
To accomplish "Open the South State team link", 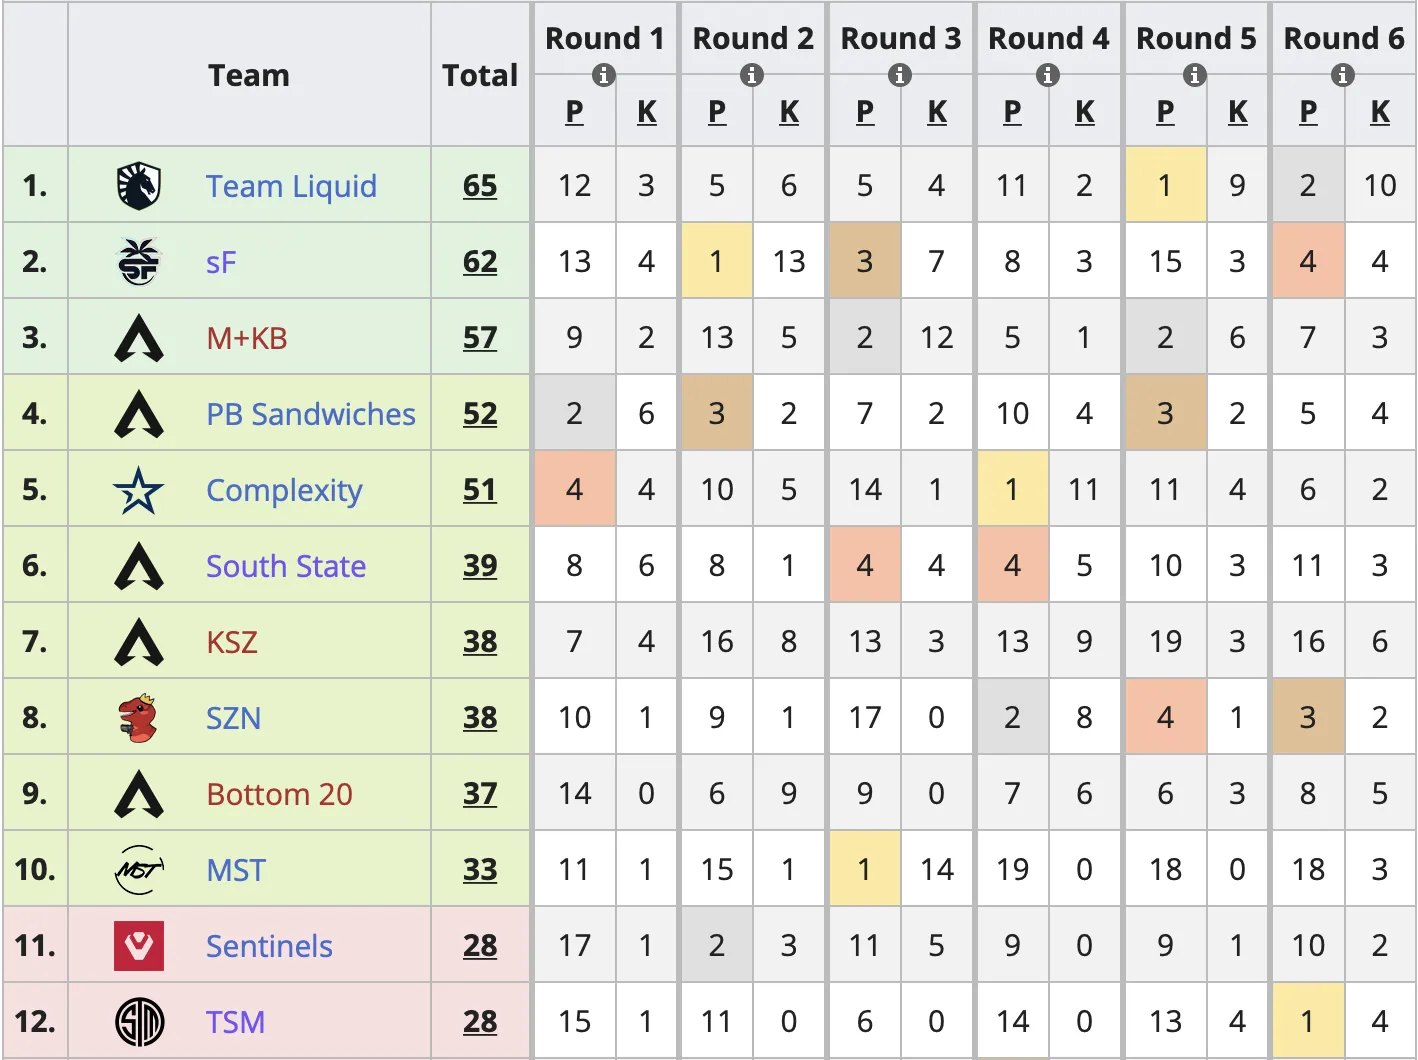I will [x=286, y=566].
